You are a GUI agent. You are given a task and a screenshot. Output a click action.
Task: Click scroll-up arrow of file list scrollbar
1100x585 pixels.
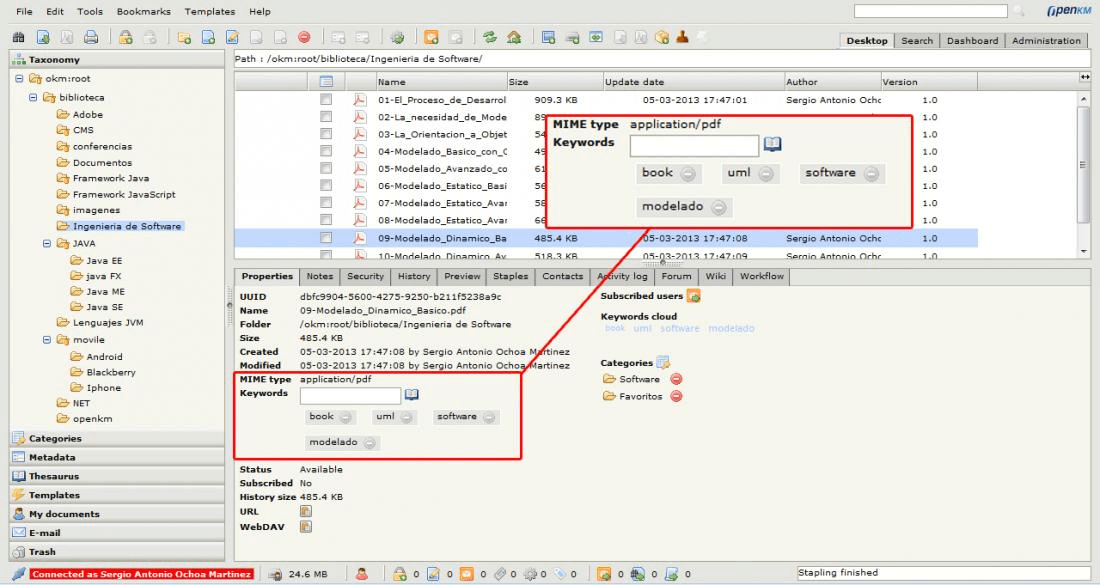1085,99
